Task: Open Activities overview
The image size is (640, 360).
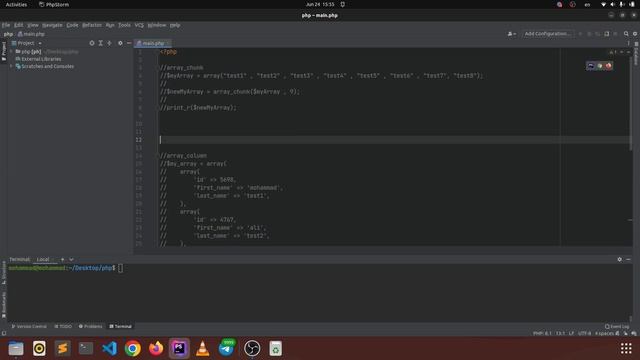Action: (x=16, y=4)
